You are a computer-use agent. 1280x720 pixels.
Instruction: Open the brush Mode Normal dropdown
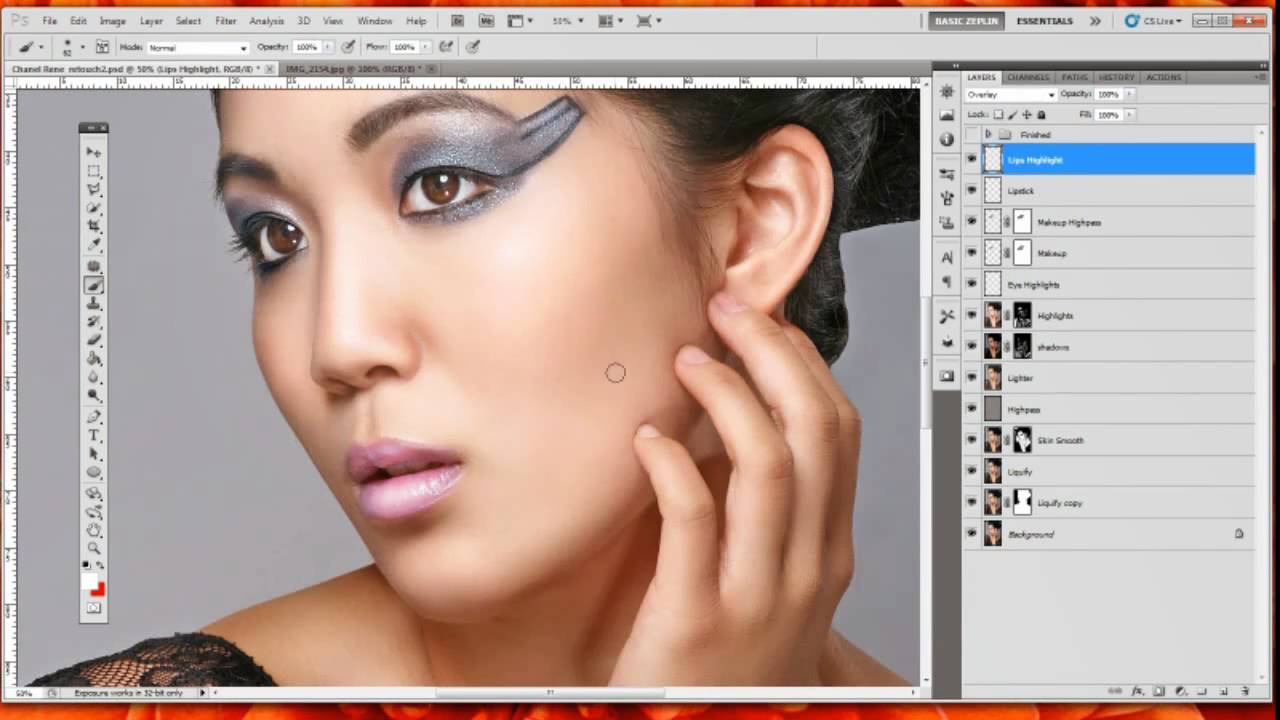tap(198, 48)
